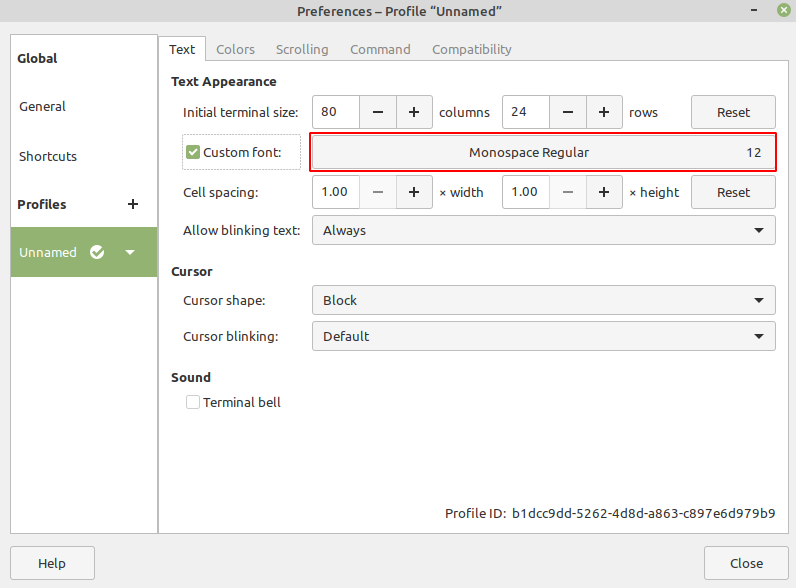Image resolution: width=796 pixels, height=588 pixels.
Task: Switch to the Colors tab
Action: pos(235,49)
